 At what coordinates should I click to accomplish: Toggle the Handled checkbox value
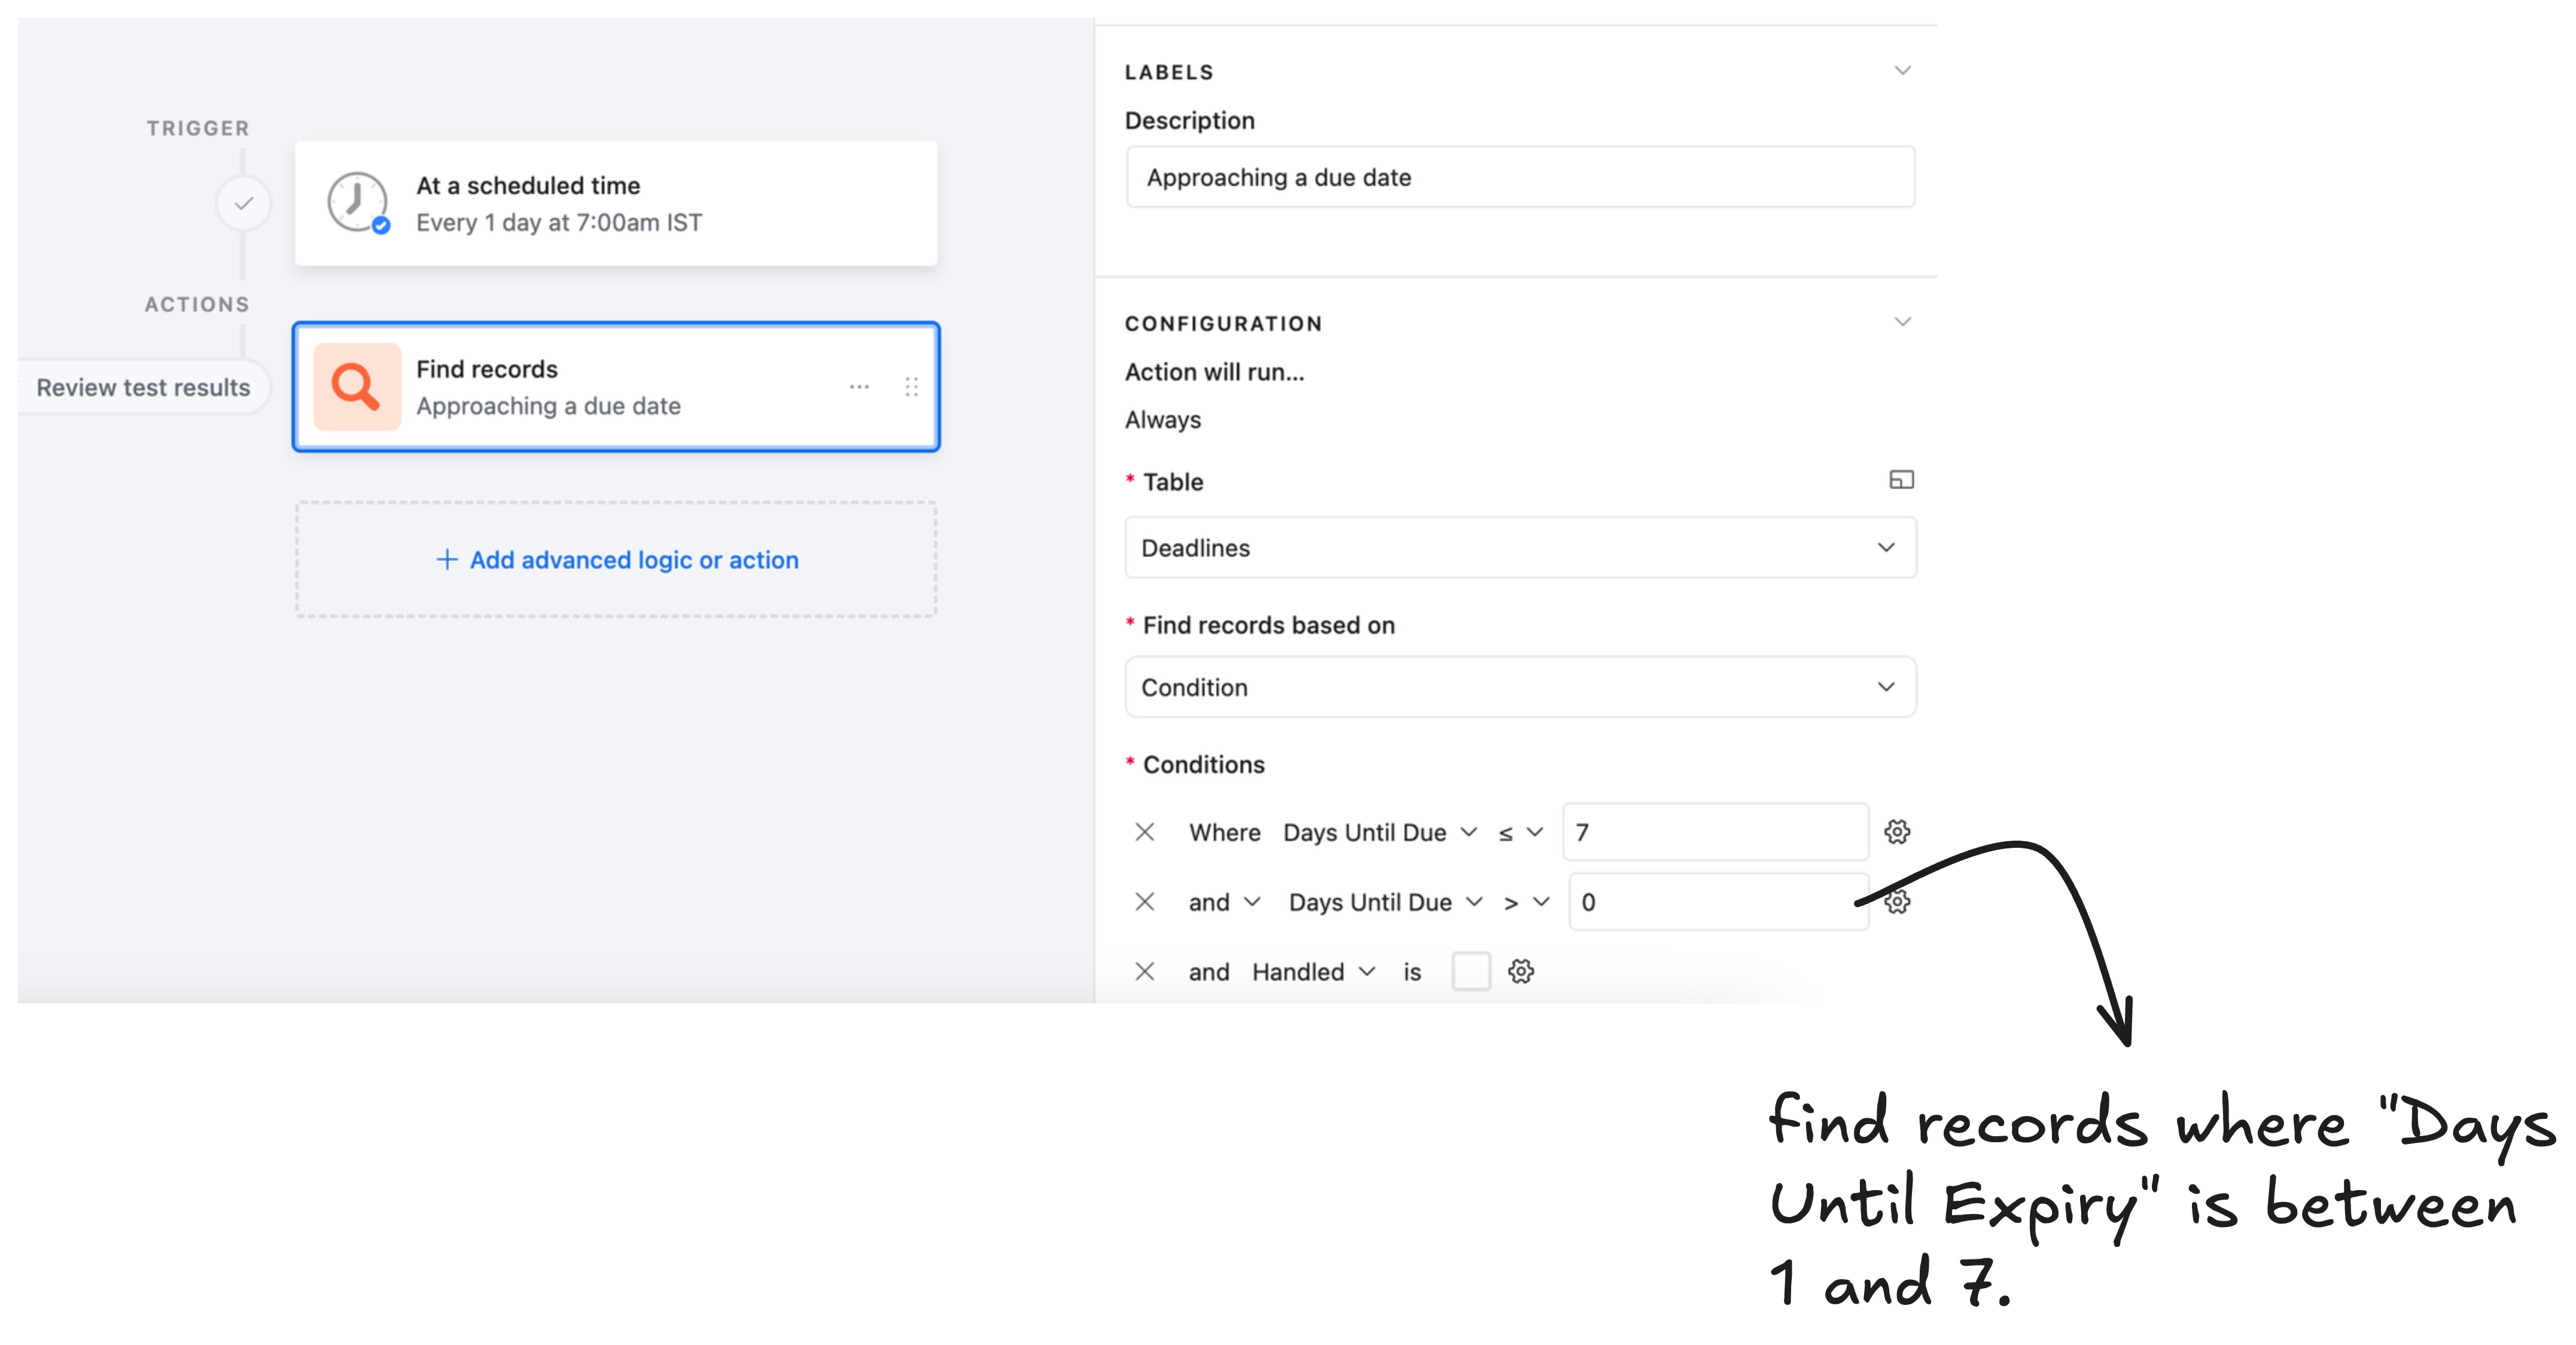1470,971
